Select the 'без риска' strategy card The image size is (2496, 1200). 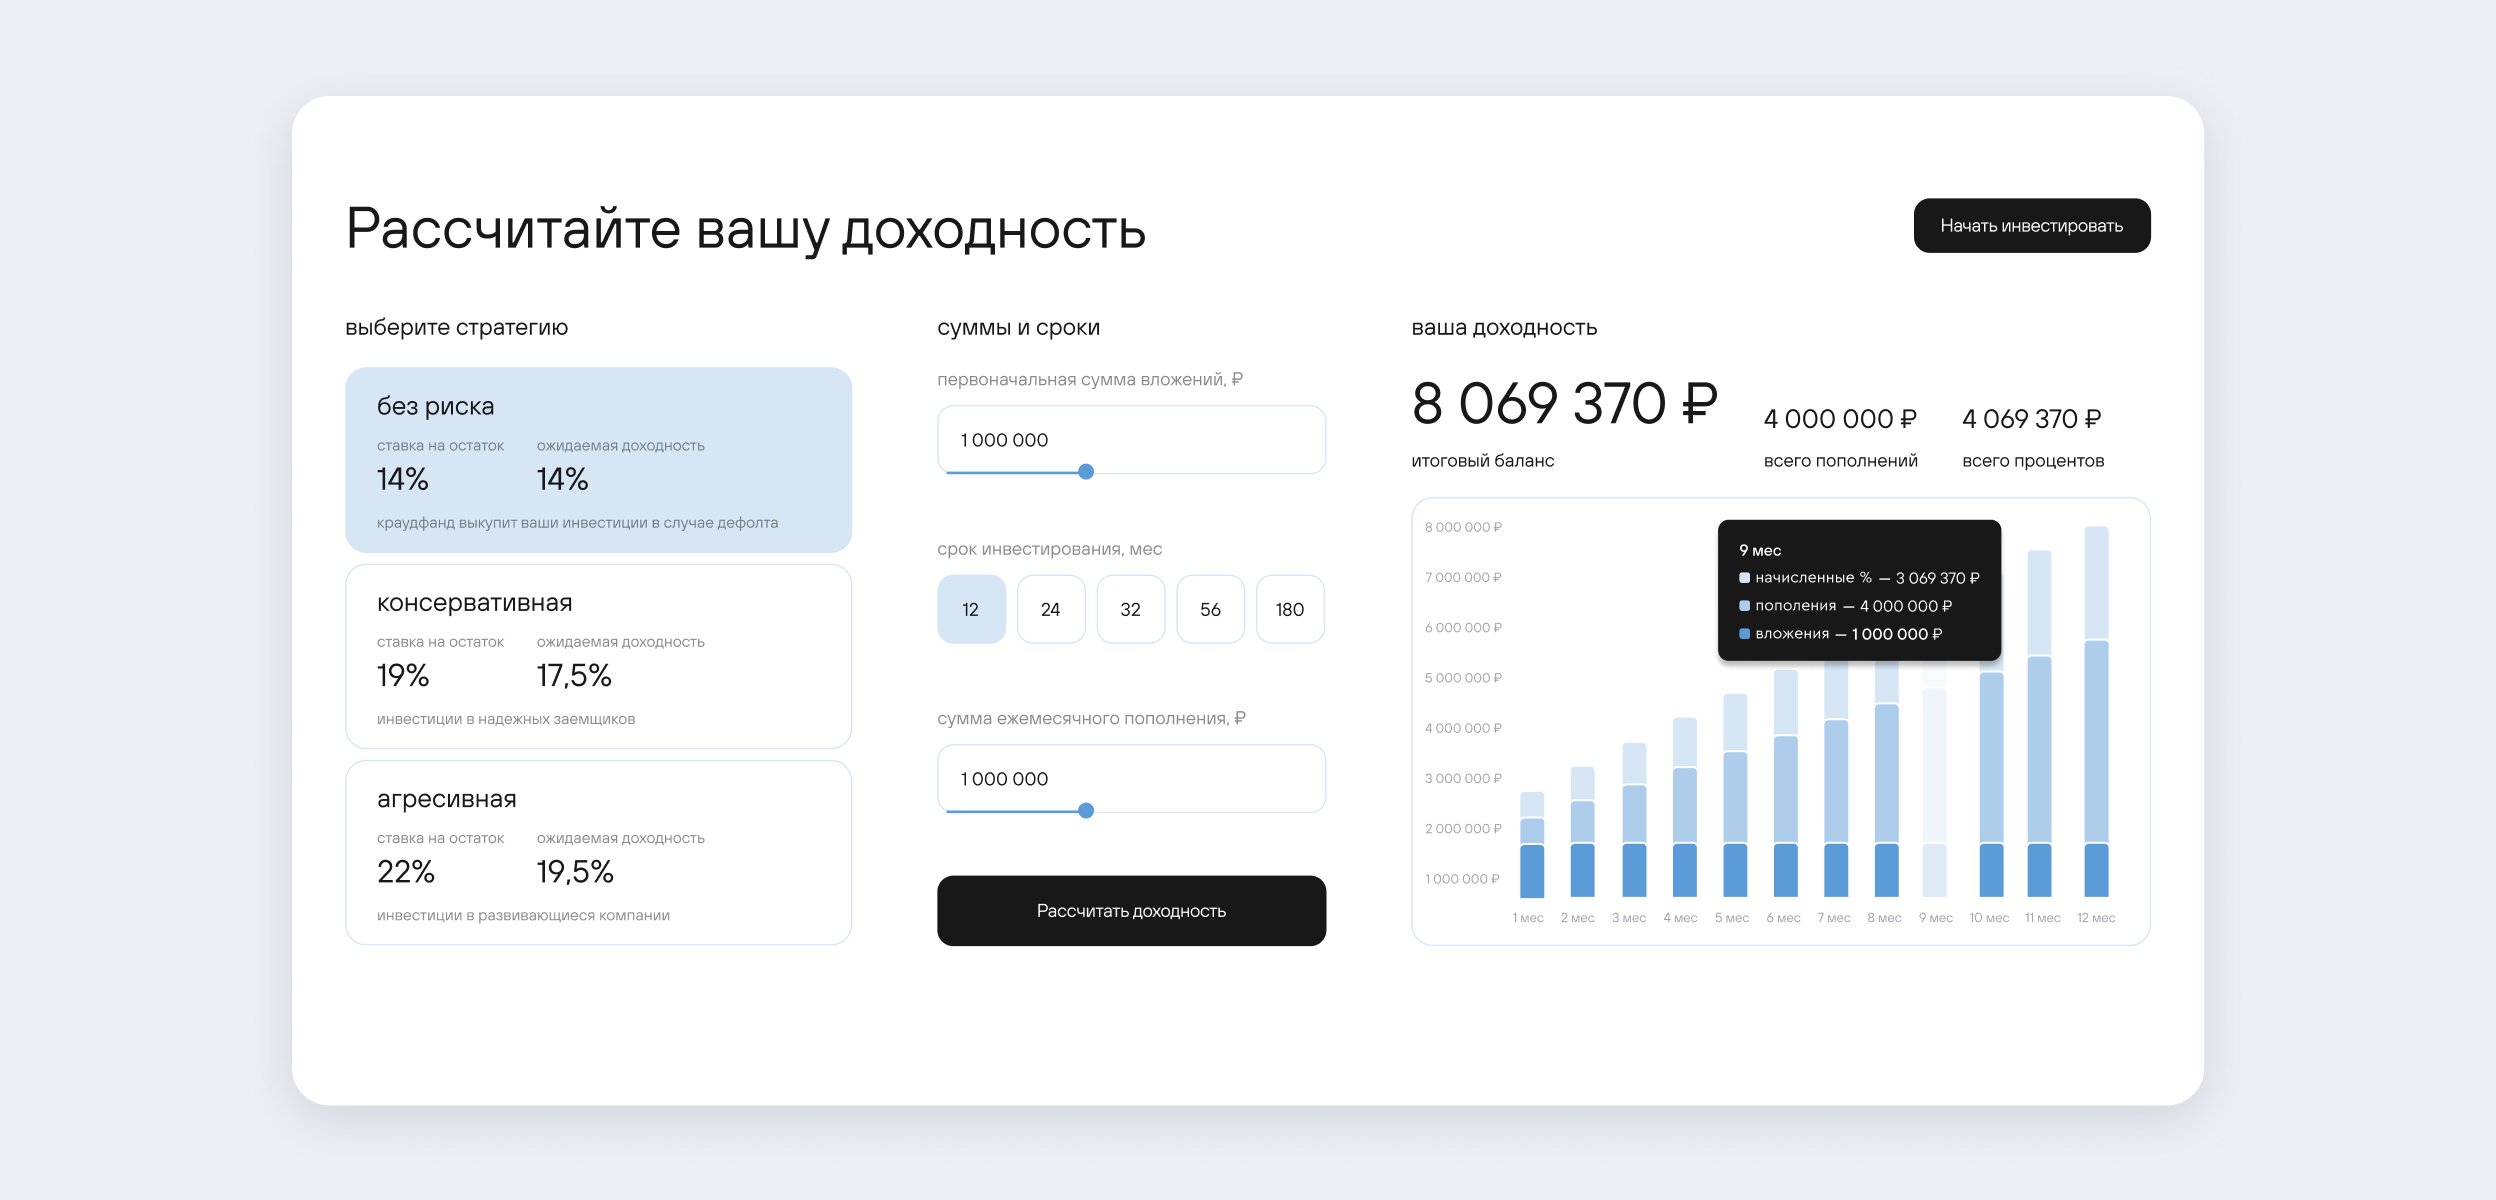pos(598,459)
